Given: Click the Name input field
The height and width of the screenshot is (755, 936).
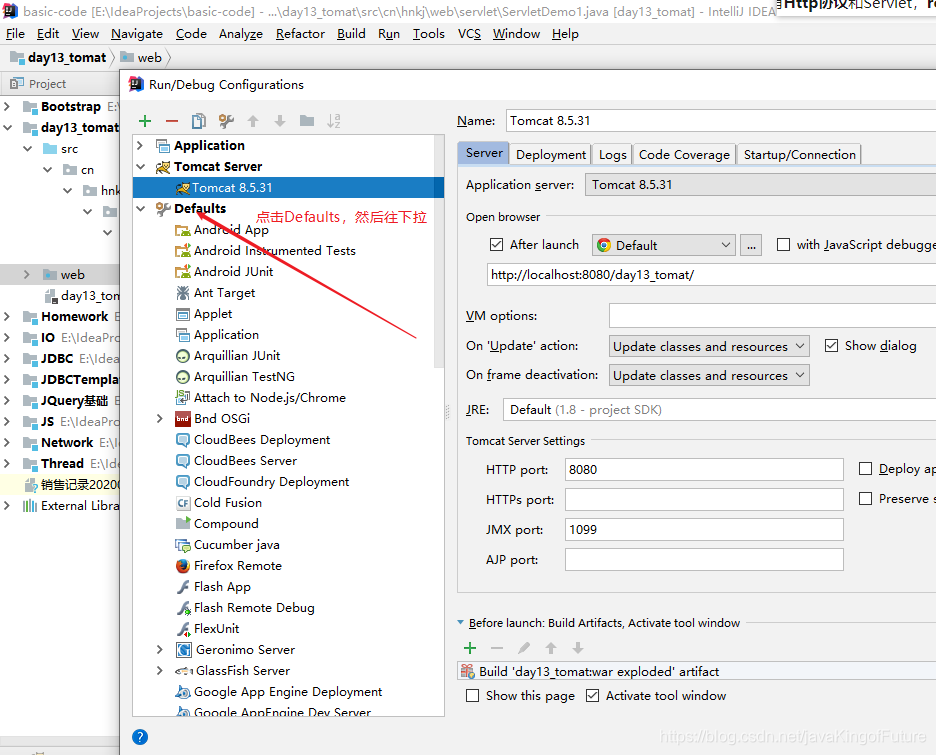Looking at the screenshot, I should (721, 121).
